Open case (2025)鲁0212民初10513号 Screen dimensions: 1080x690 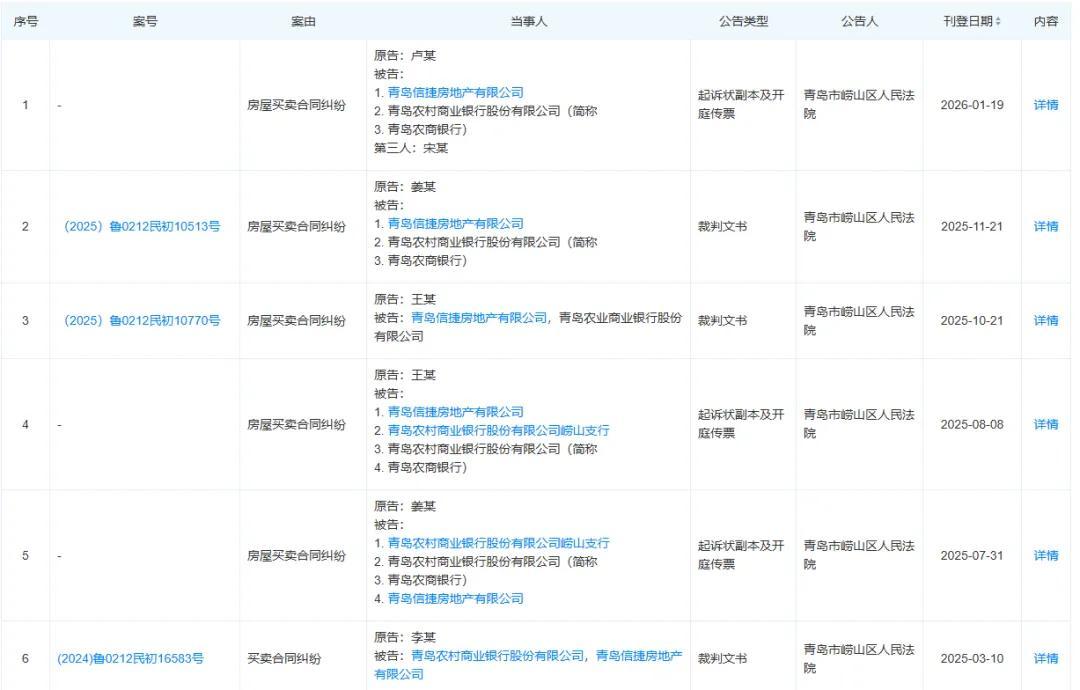[142, 226]
